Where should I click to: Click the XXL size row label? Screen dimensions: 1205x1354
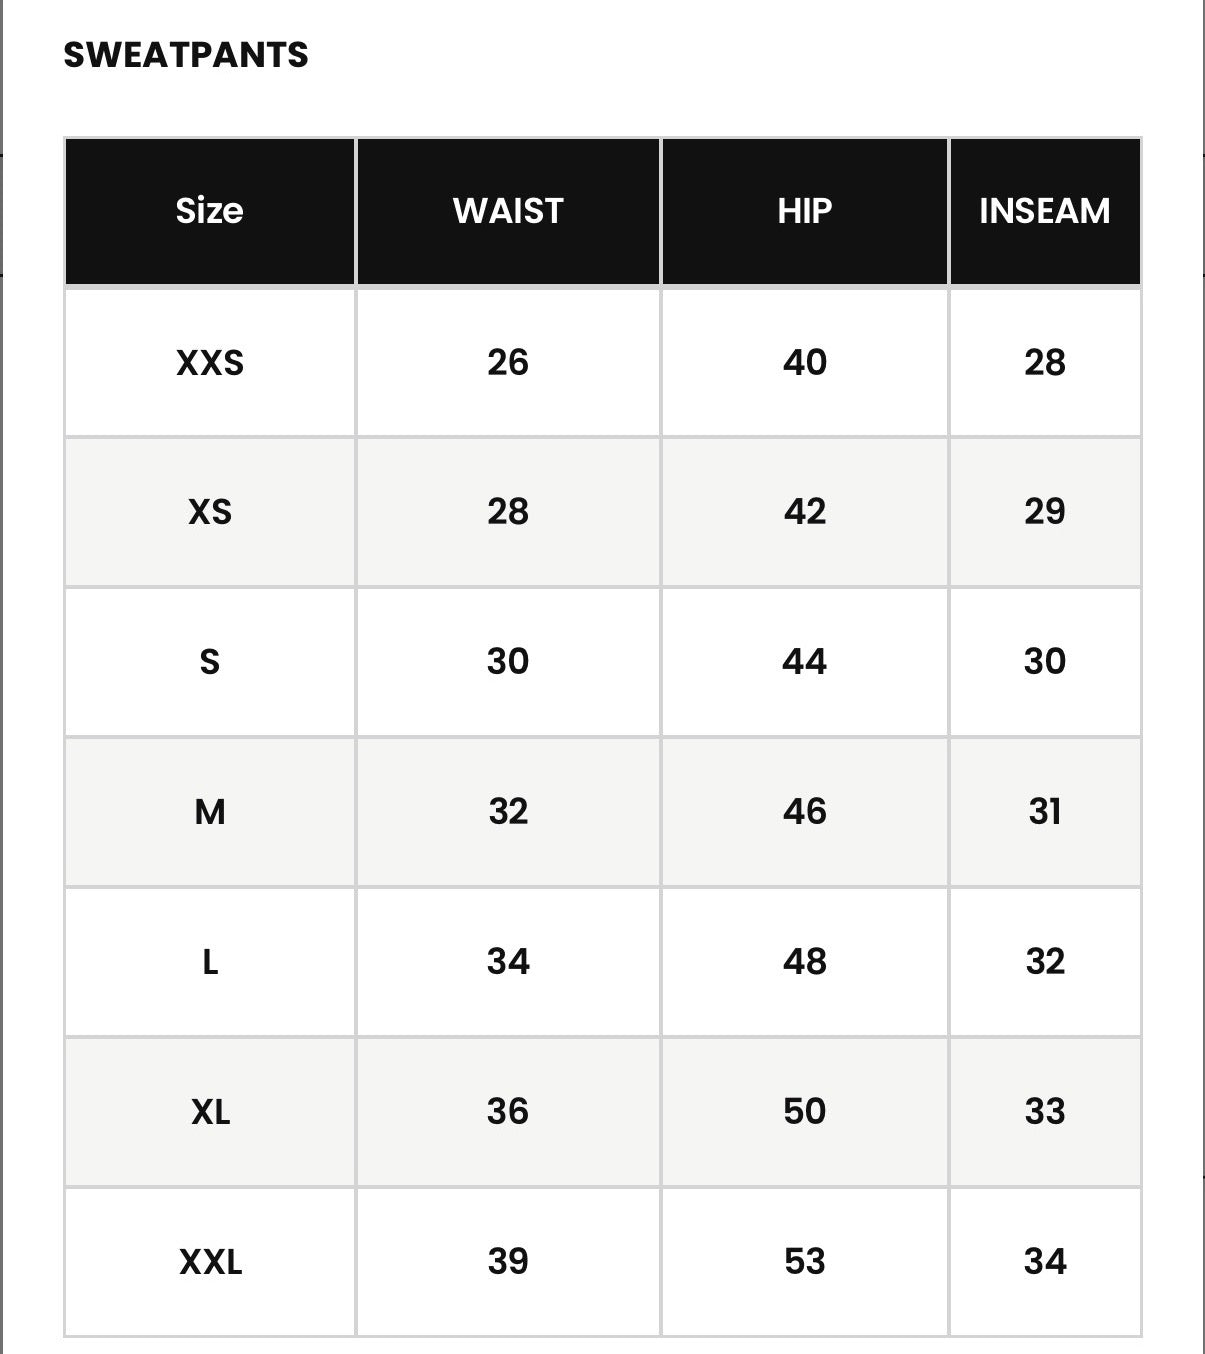tap(210, 1262)
